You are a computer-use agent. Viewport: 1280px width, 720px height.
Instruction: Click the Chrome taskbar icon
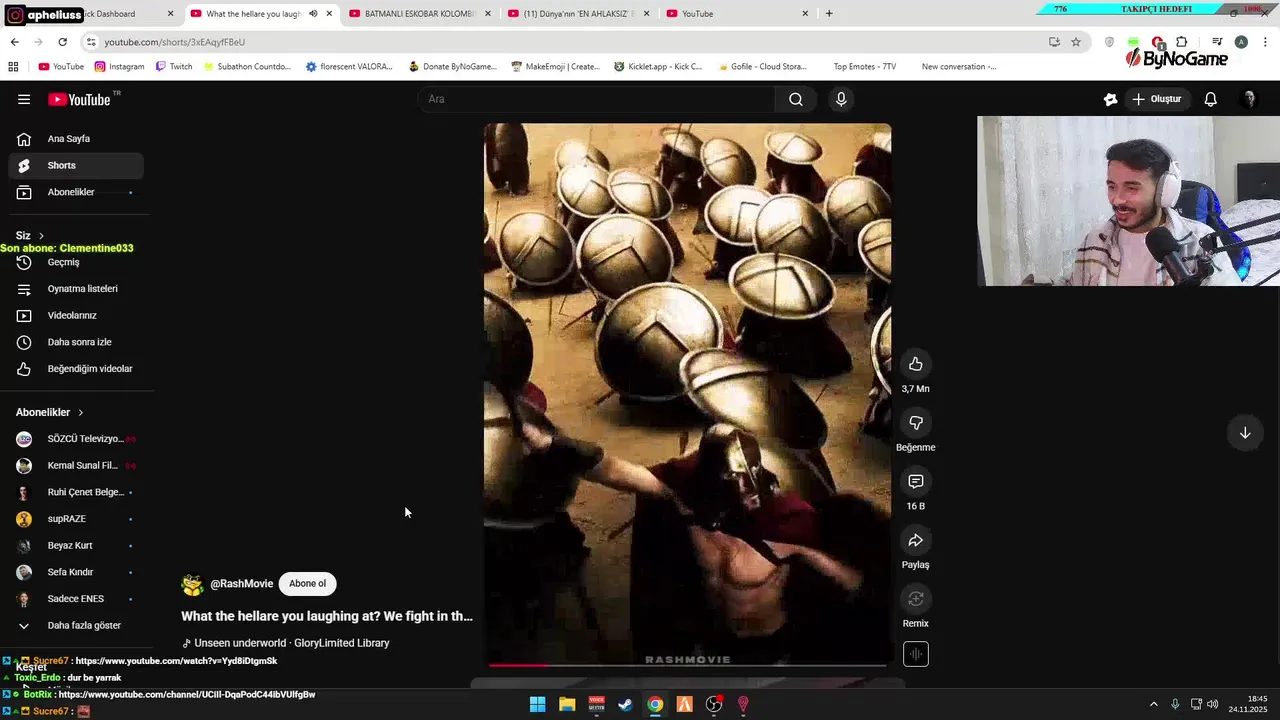pos(654,704)
